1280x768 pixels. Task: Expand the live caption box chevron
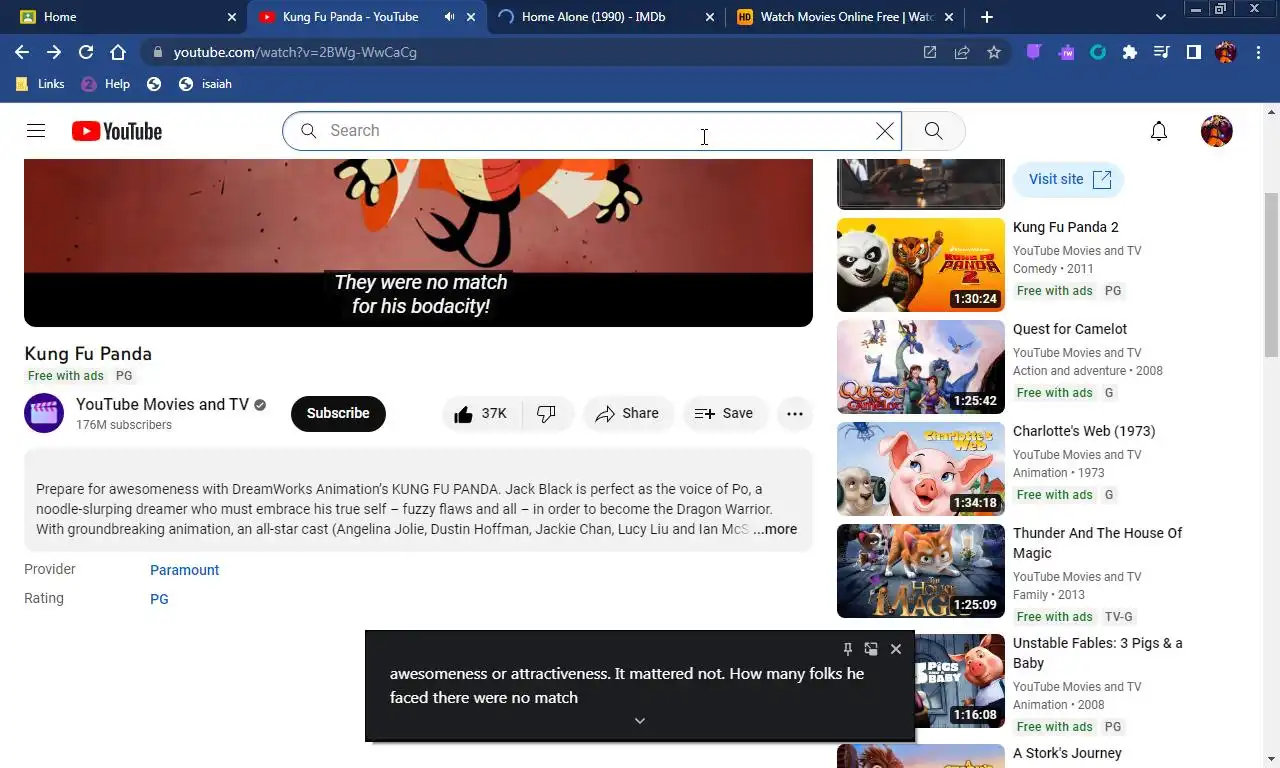pyautogui.click(x=640, y=721)
